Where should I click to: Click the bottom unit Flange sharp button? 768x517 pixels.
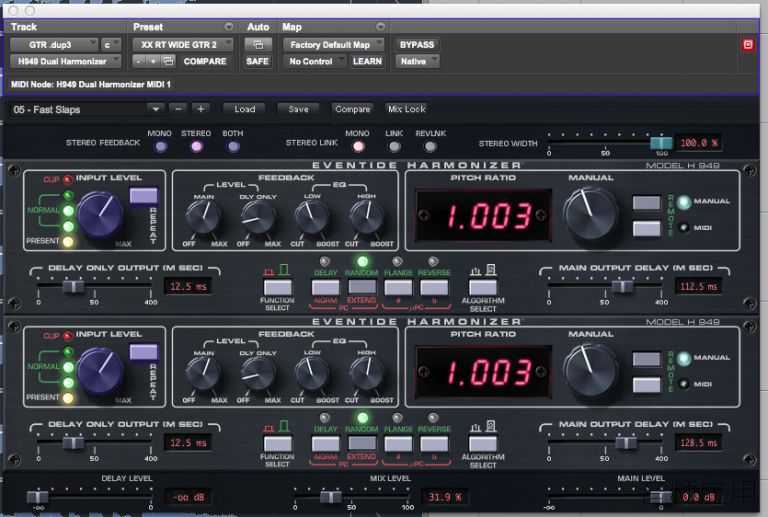tap(398, 444)
